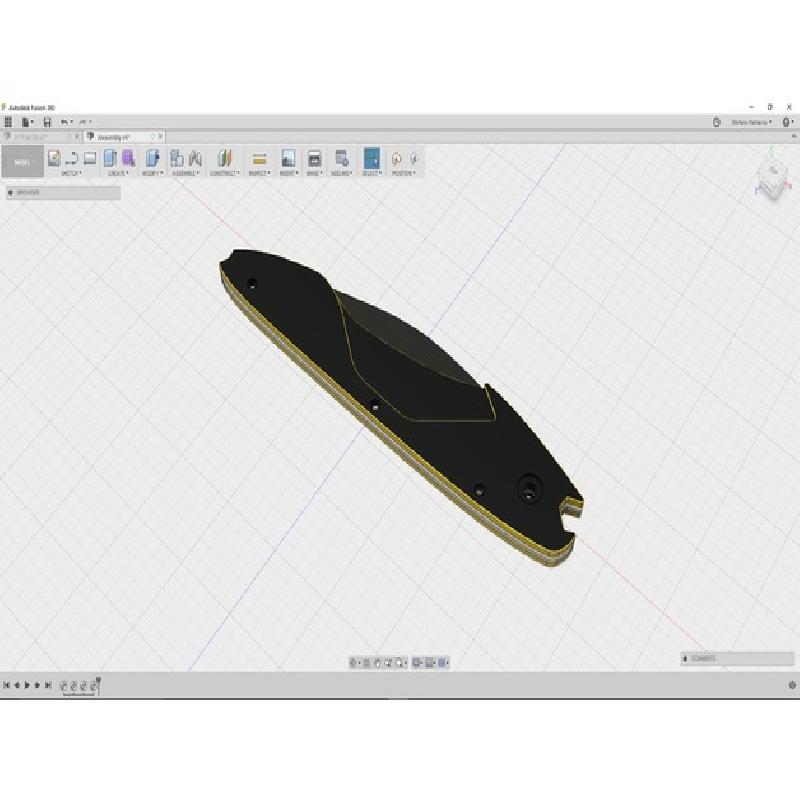Expand the CONSTRUCT dropdown label
This screenshot has width=800, height=800.
(224, 173)
